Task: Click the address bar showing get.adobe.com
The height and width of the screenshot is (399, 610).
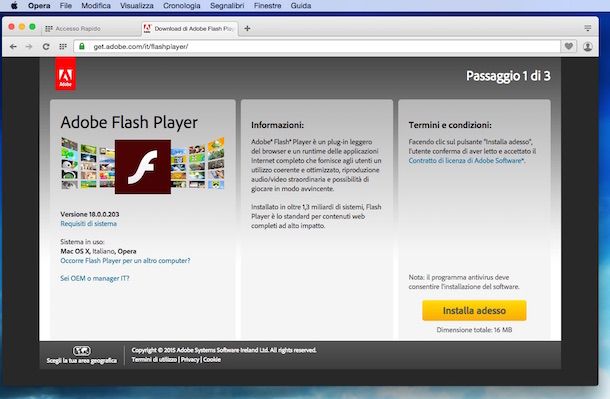Action: pos(317,46)
